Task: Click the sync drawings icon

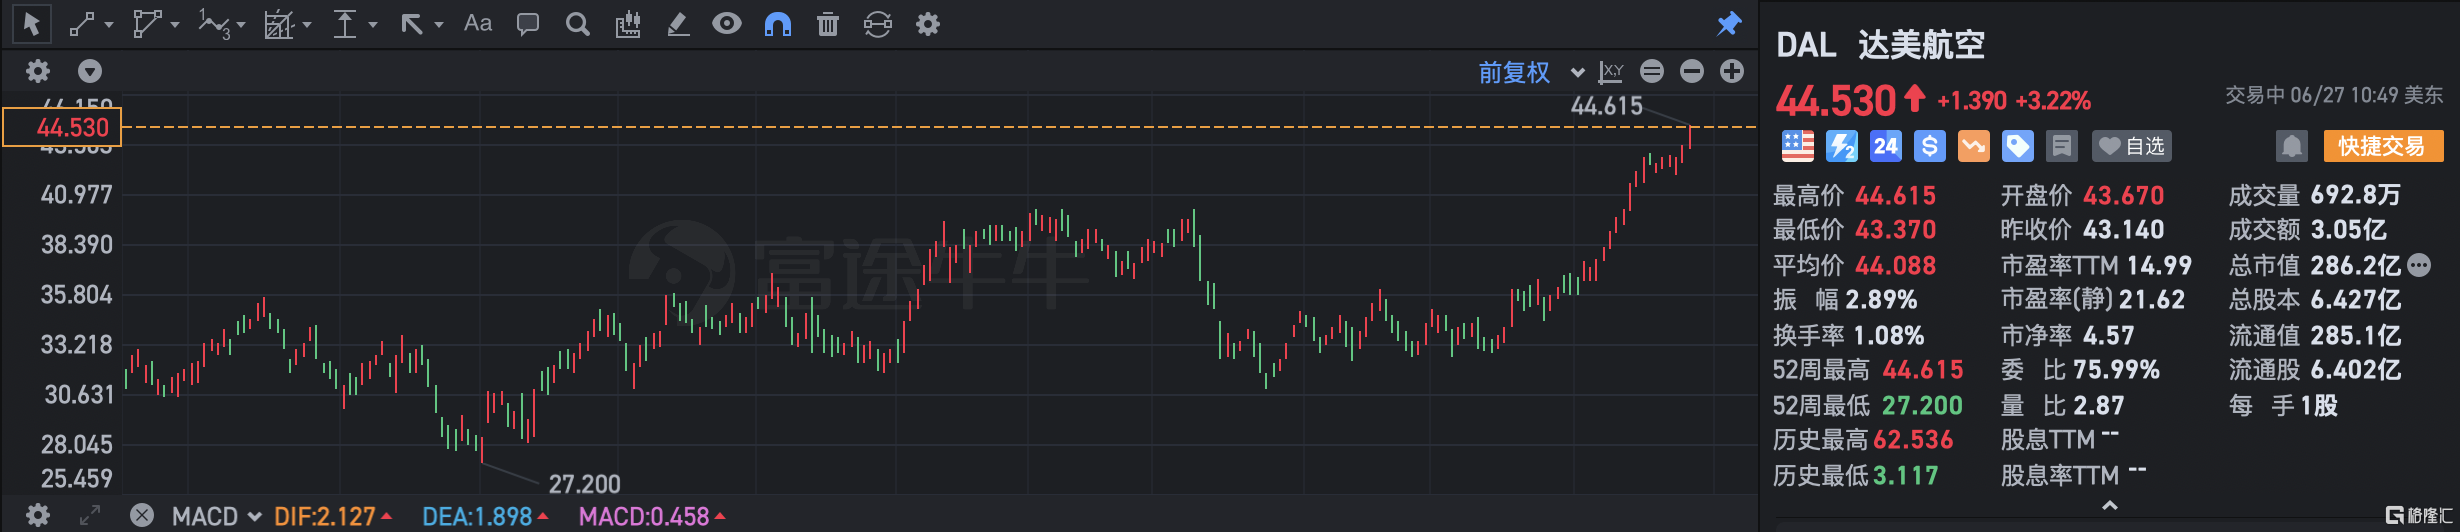Action: click(878, 24)
